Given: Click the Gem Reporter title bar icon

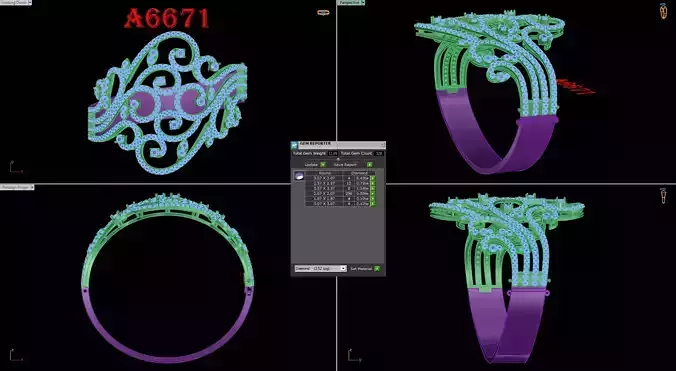Looking at the screenshot, I should (x=295, y=144).
